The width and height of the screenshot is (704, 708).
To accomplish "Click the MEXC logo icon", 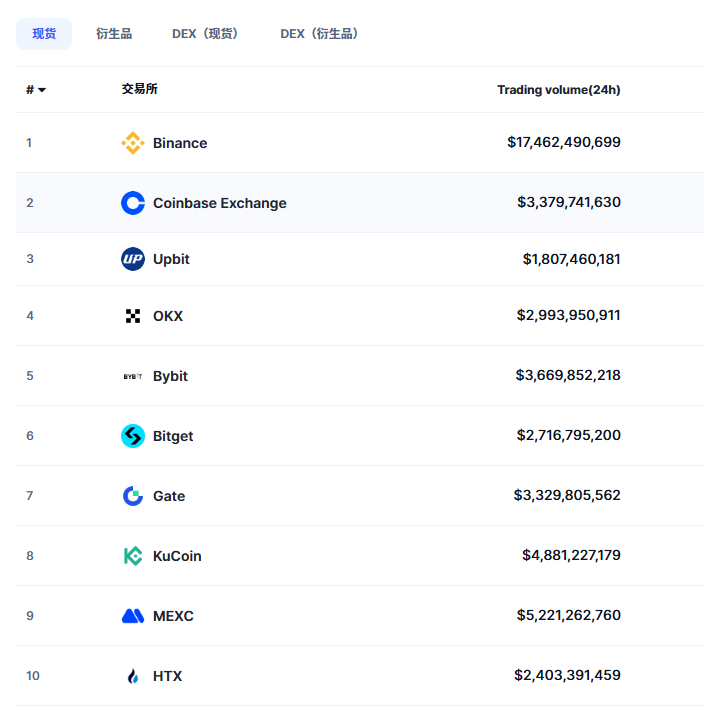I will tap(133, 616).
